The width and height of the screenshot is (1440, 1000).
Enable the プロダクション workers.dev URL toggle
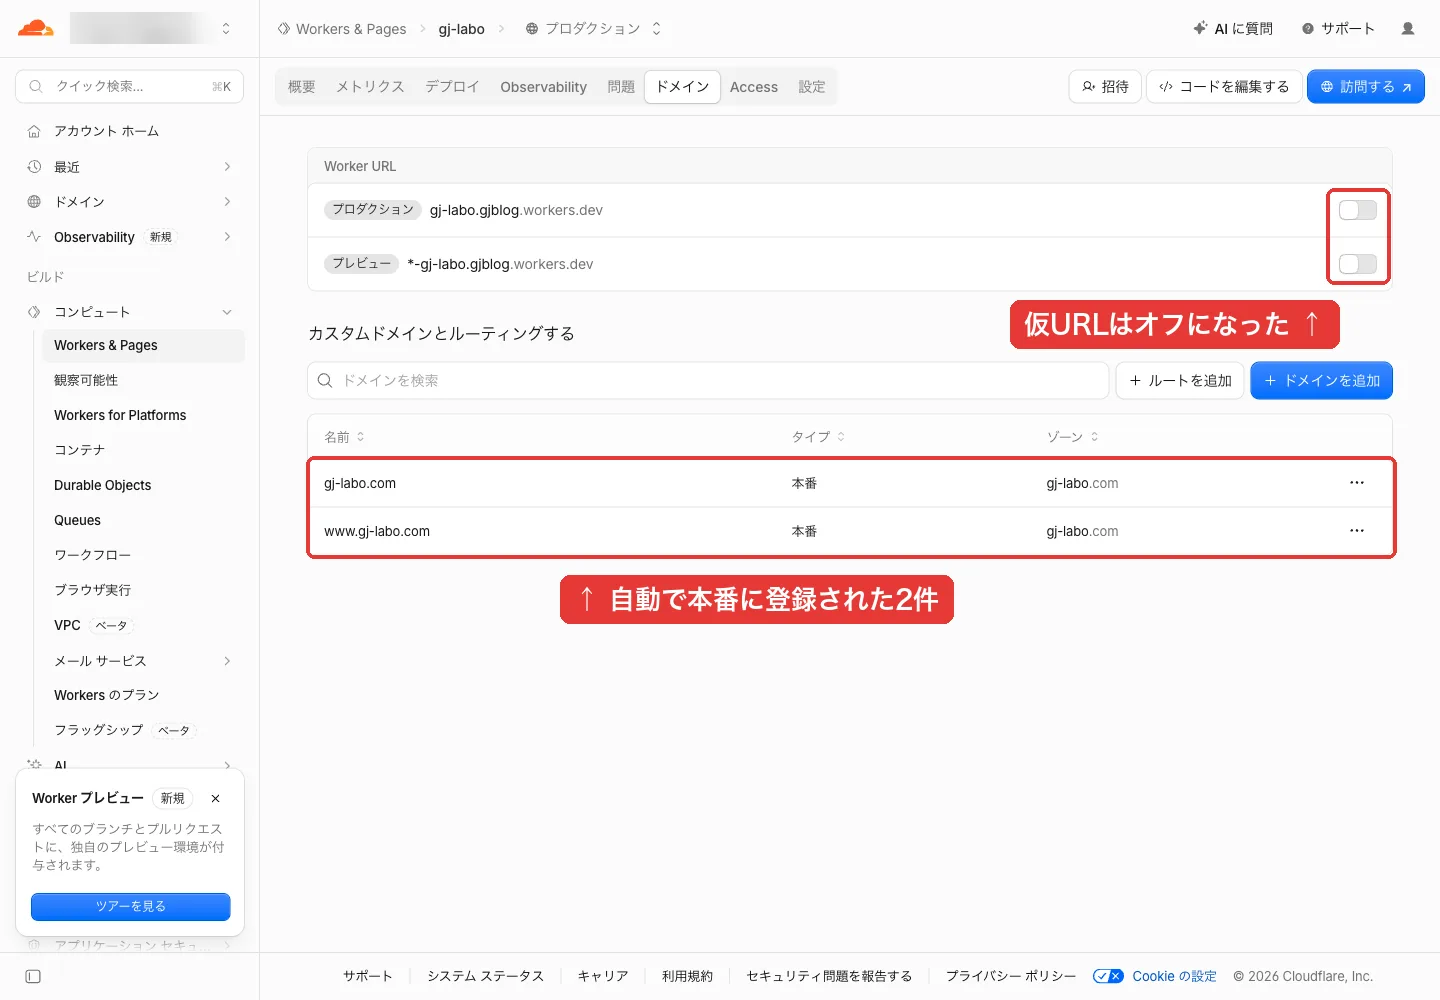(x=1358, y=210)
